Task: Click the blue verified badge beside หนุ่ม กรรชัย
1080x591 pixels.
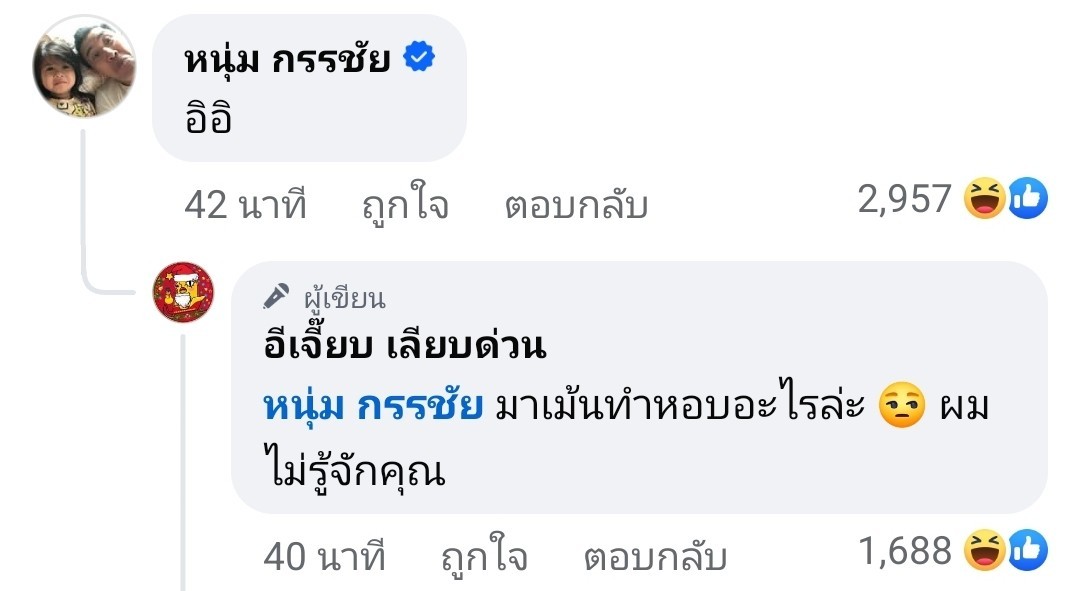Action: pos(418,61)
